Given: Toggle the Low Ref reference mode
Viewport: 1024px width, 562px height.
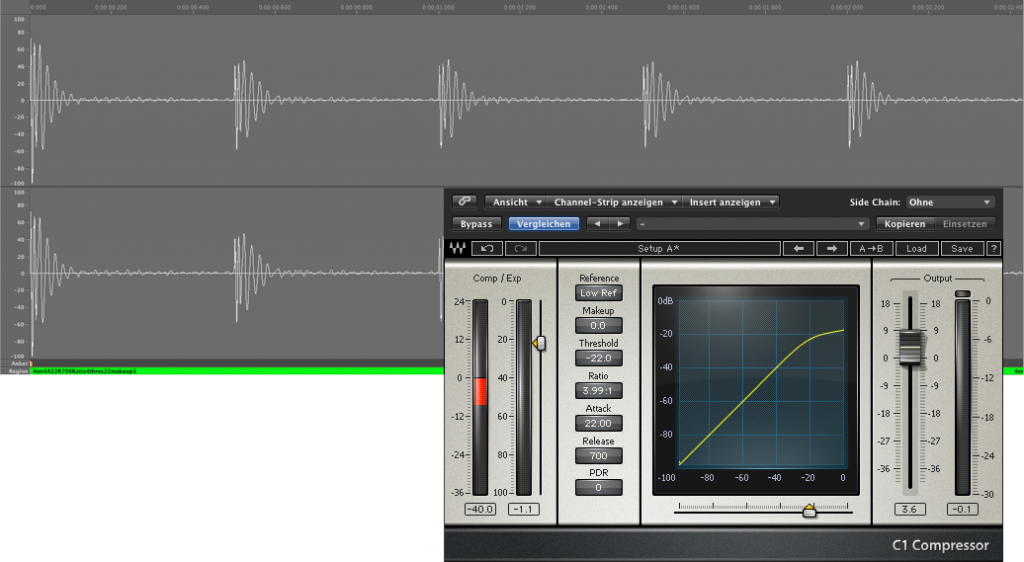Looking at the screenshot, I should click(x=598, y=293).
